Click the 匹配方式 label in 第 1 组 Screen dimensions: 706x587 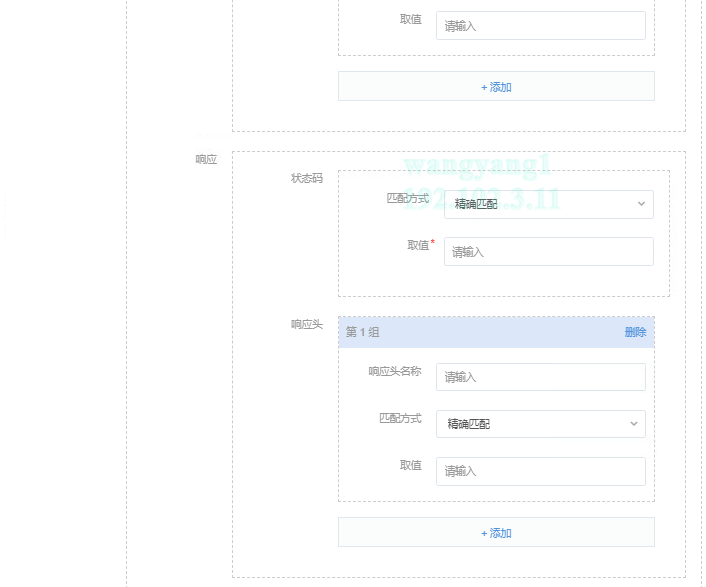point(400,418)
